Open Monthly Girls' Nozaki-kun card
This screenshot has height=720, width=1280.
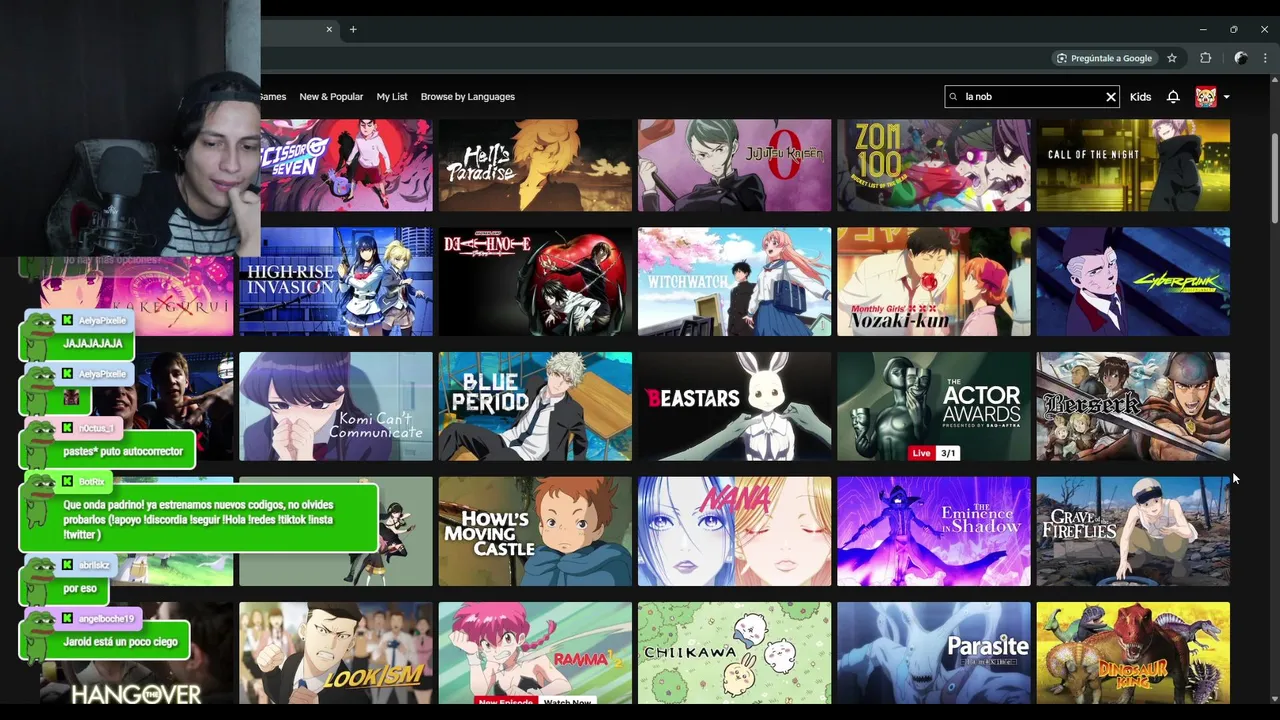pos(933,281)
